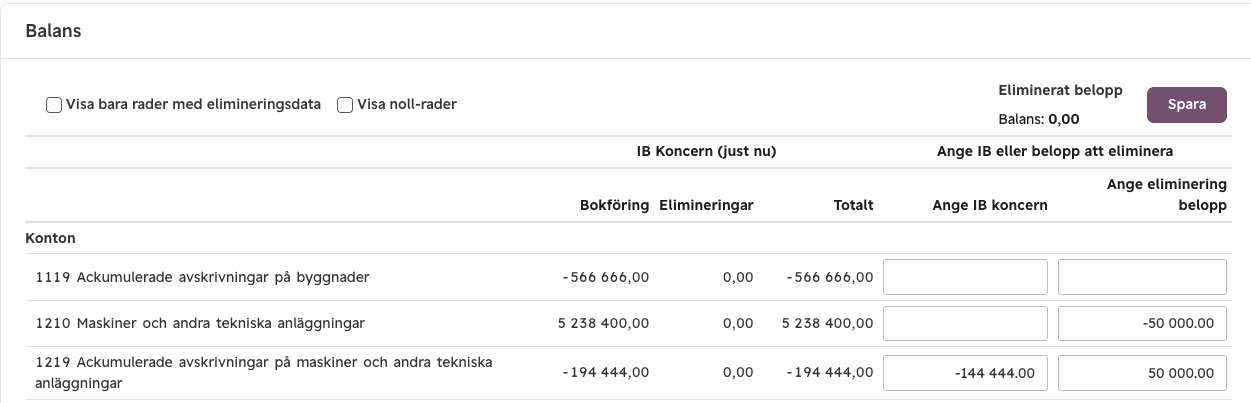Focus the field showing 50 000.00 for 1219
This screenshot has width=1251, height=403.
coord(1142,373)
